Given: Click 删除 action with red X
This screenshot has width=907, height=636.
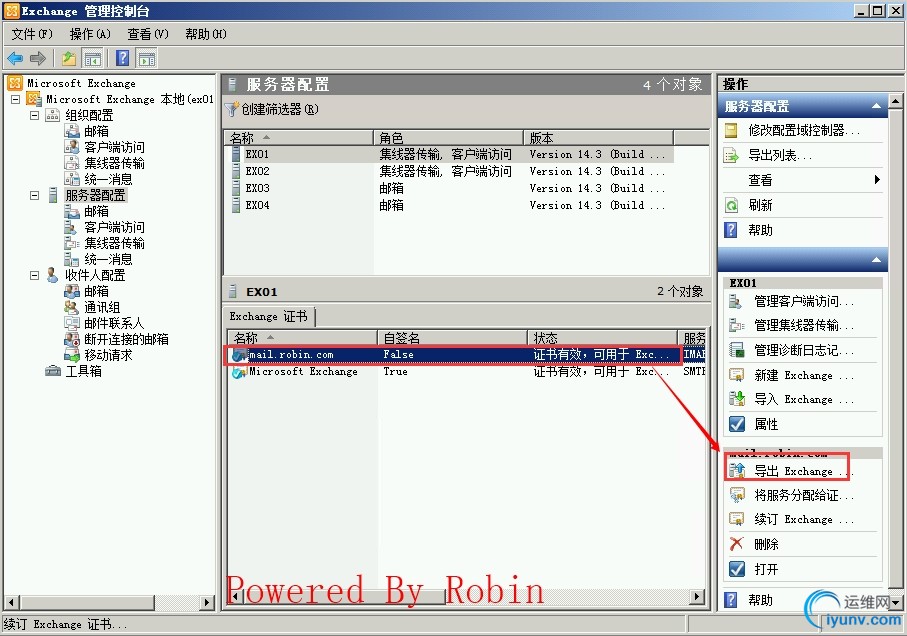Looking at the screenshot, I should tap(766, 544).
